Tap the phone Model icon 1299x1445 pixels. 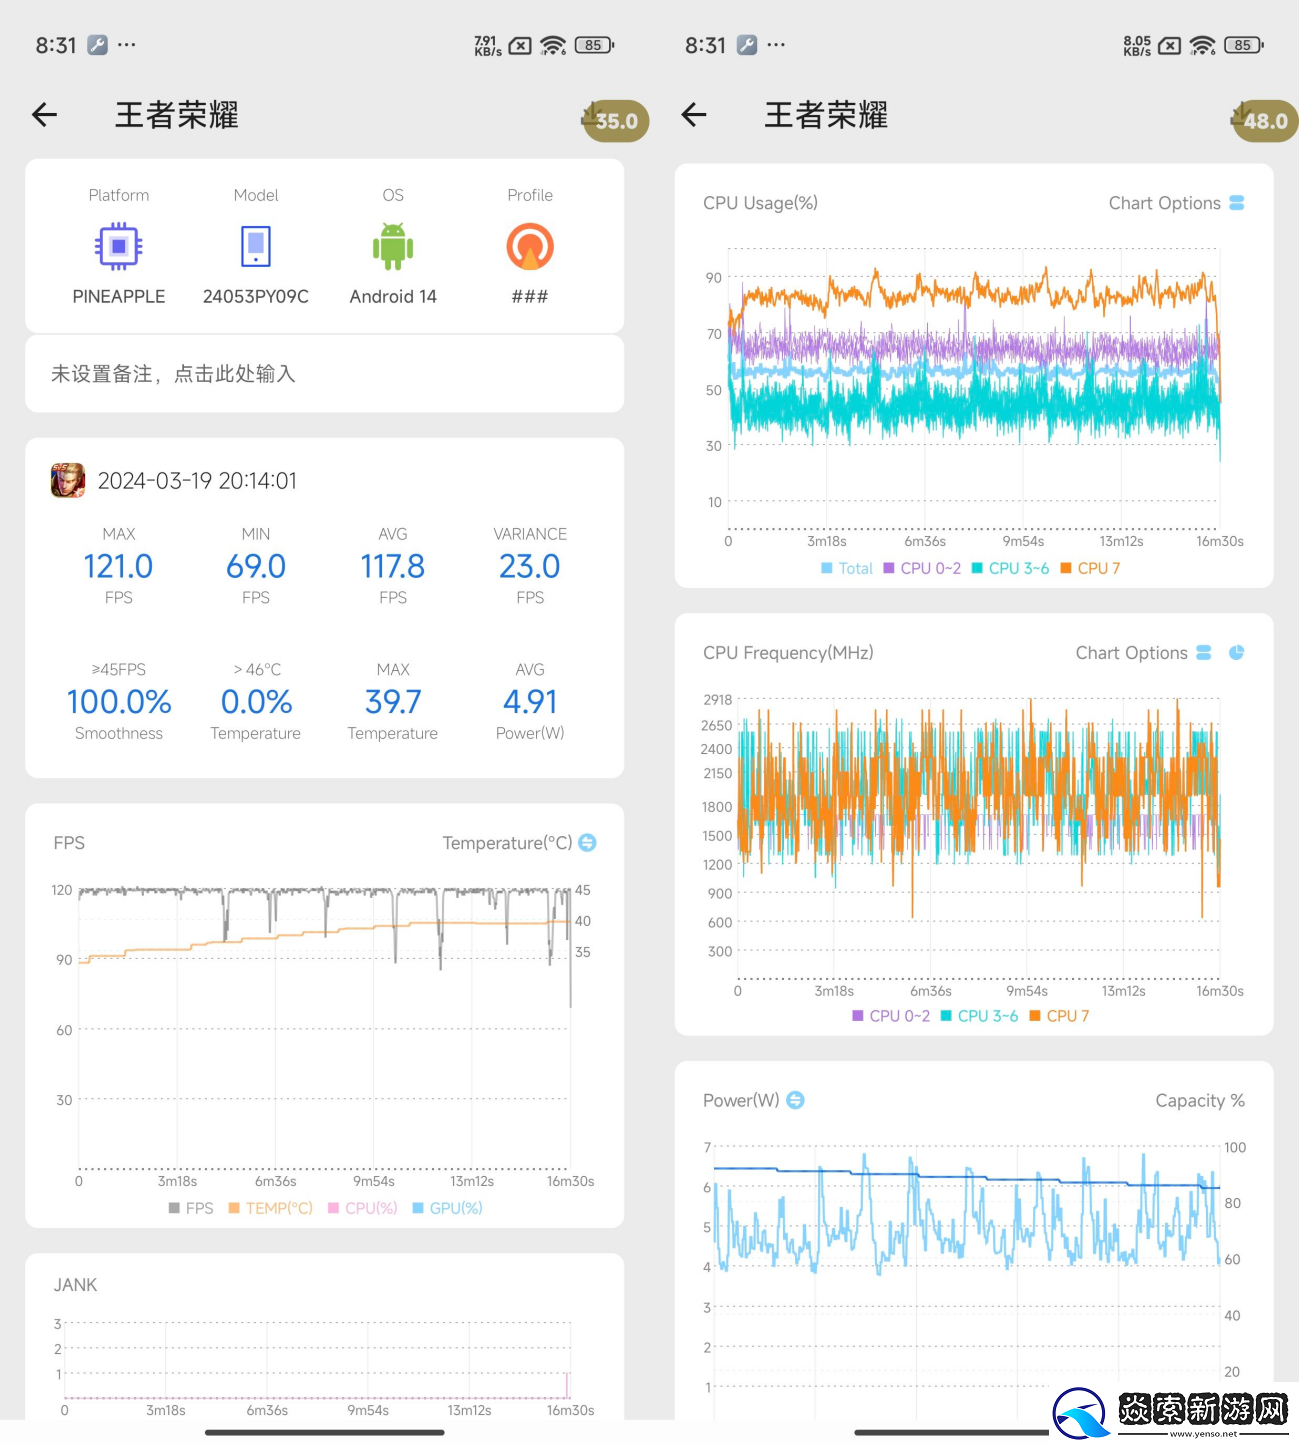[x=256, y=246]
